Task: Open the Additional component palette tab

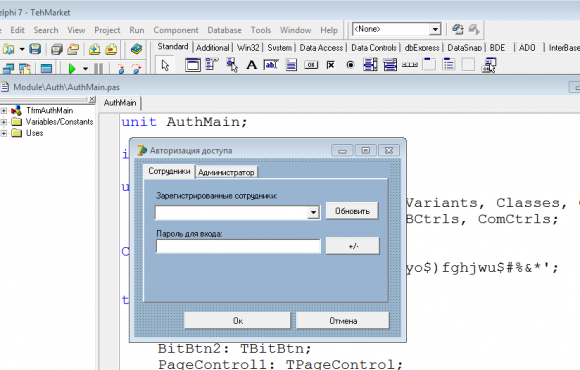Action: [x=213, y=48]
